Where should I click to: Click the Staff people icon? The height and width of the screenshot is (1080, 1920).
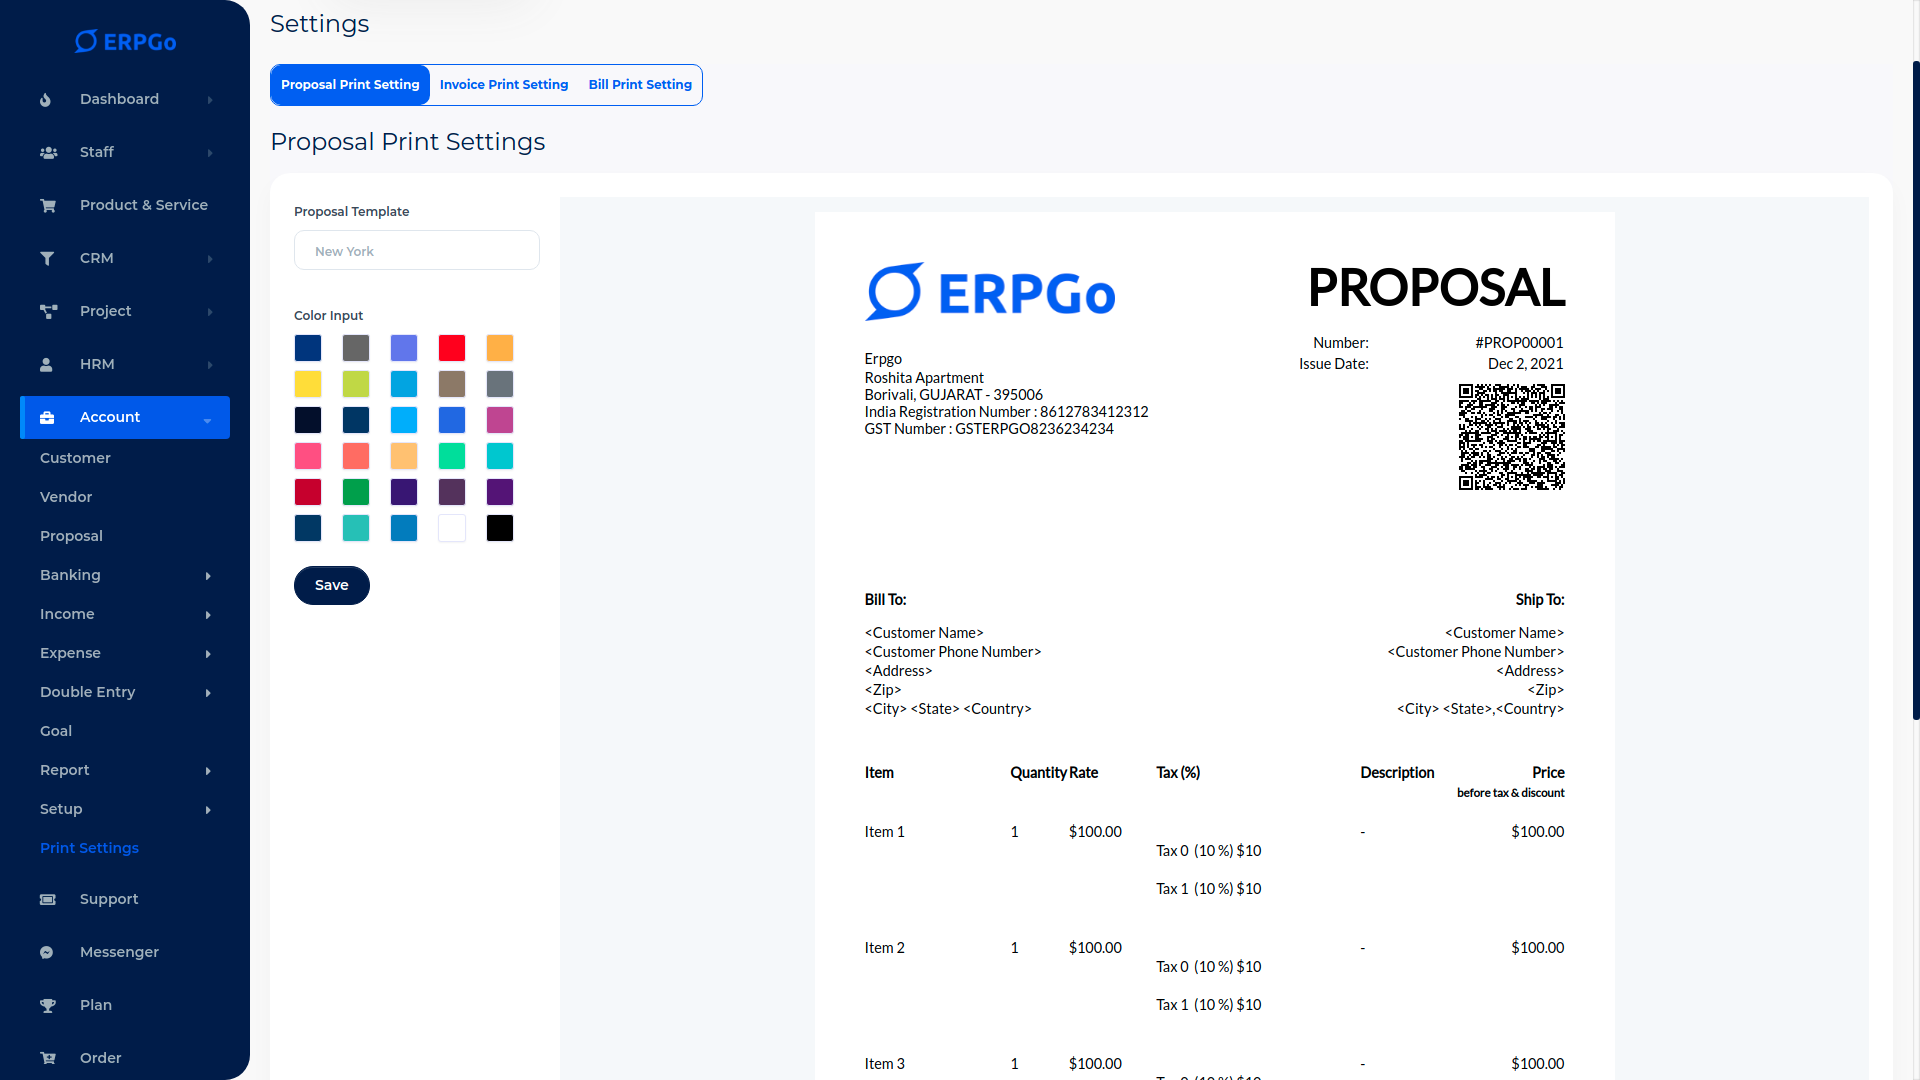48,153
